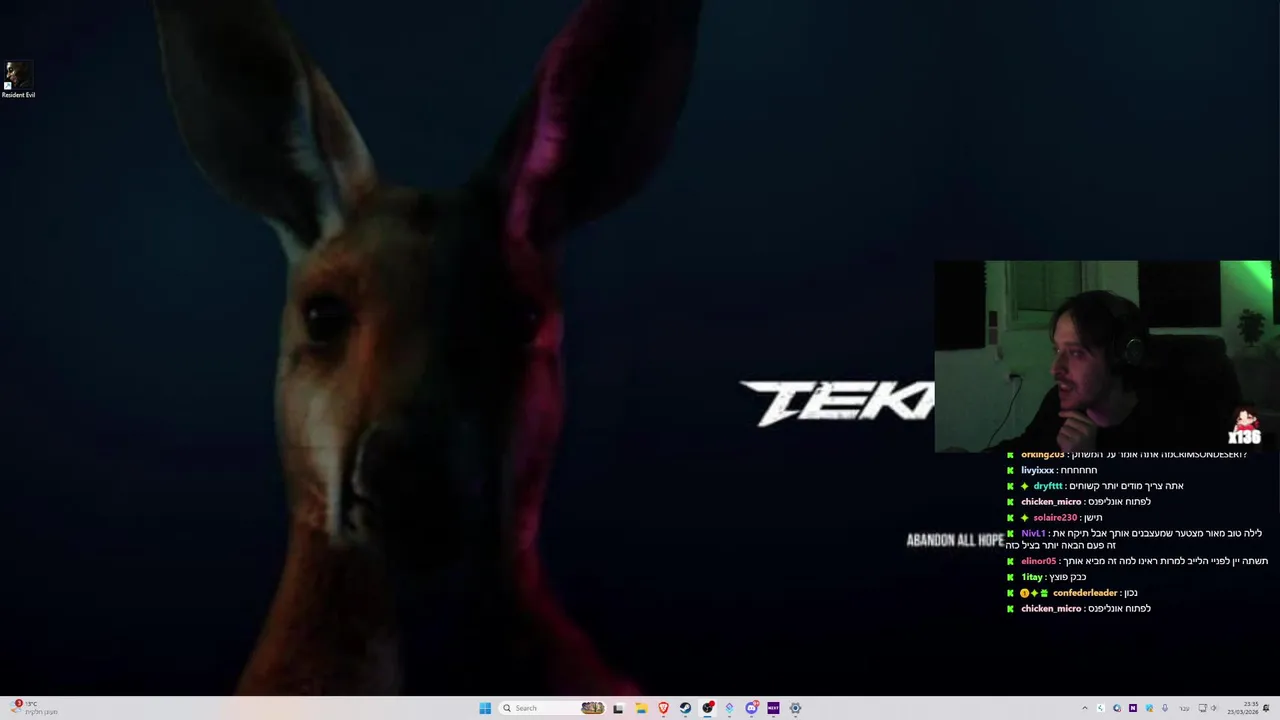
Task: Open Discord from the taskbar
Action: click(x=751, y=708)
